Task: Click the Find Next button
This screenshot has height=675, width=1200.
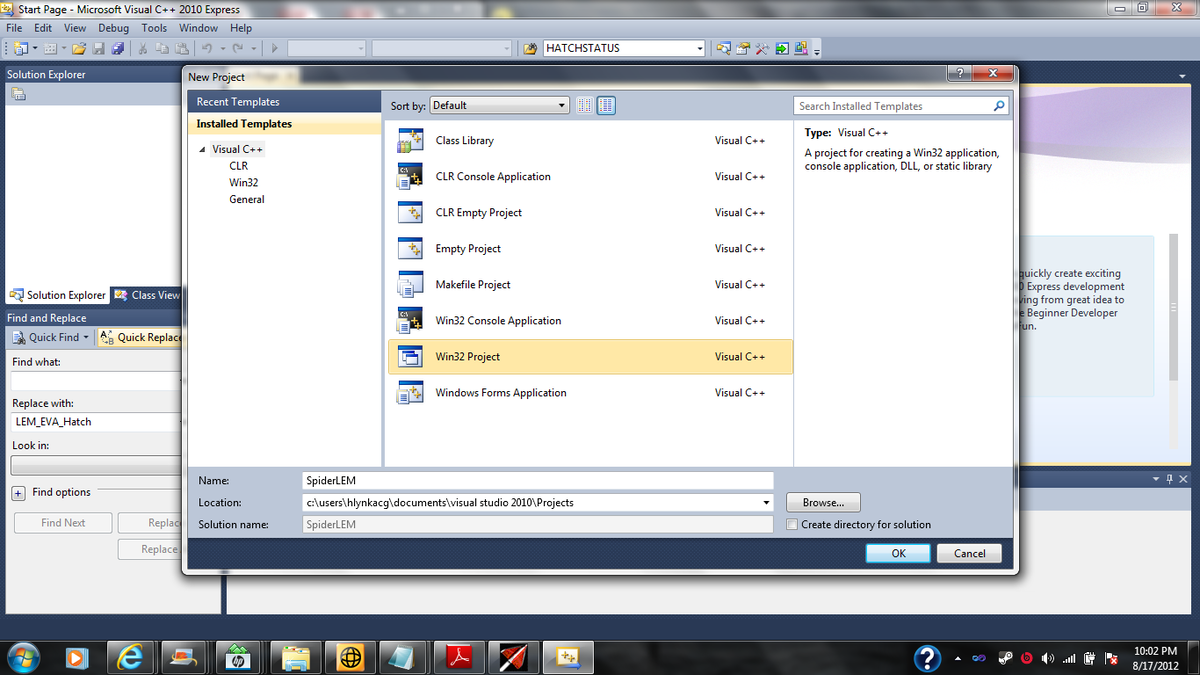Action: click(x=63, y=523)
